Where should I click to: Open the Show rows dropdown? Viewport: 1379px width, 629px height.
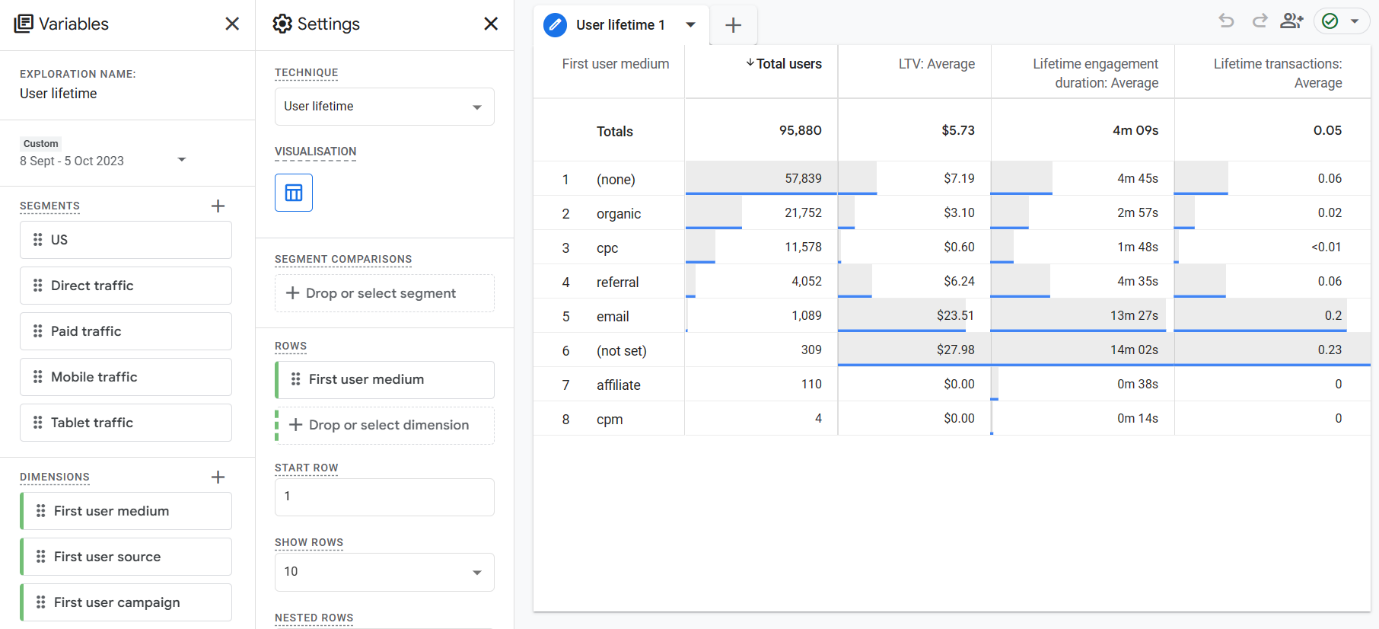pyautogui.click(x=385, y=572)
